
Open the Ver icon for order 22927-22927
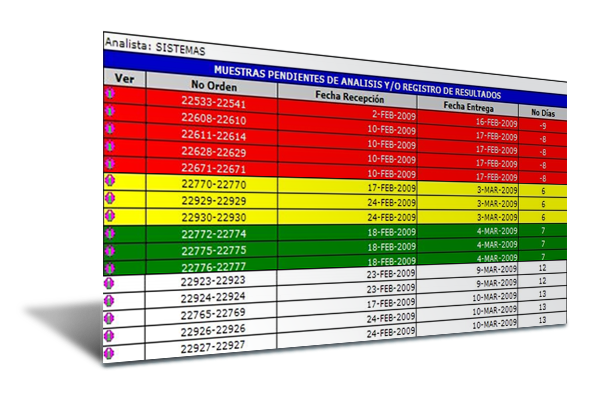pos(109,353)
